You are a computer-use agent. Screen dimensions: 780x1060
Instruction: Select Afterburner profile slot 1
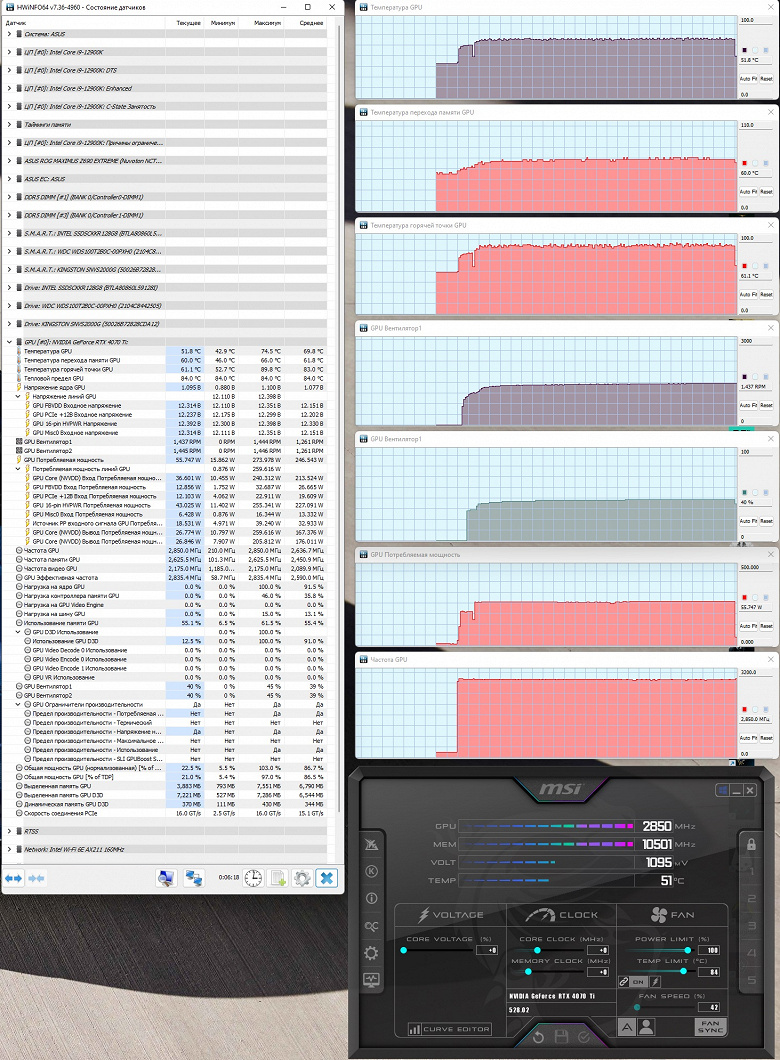751,872
